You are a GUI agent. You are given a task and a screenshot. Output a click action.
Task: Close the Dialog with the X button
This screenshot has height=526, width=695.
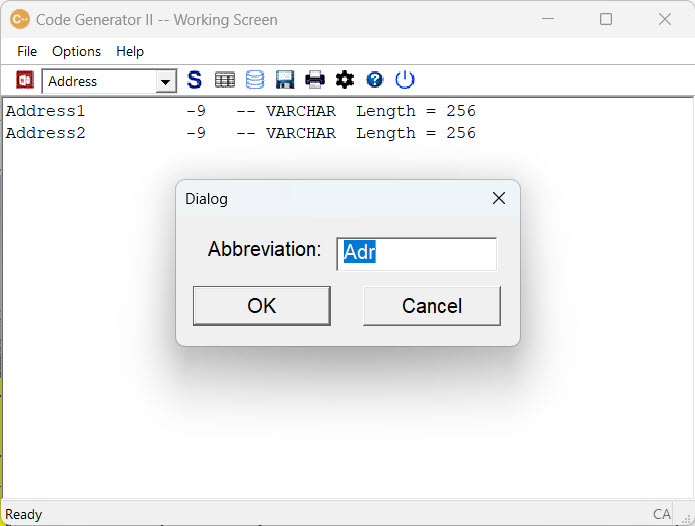pyautogui.click(x=499, y=198)
